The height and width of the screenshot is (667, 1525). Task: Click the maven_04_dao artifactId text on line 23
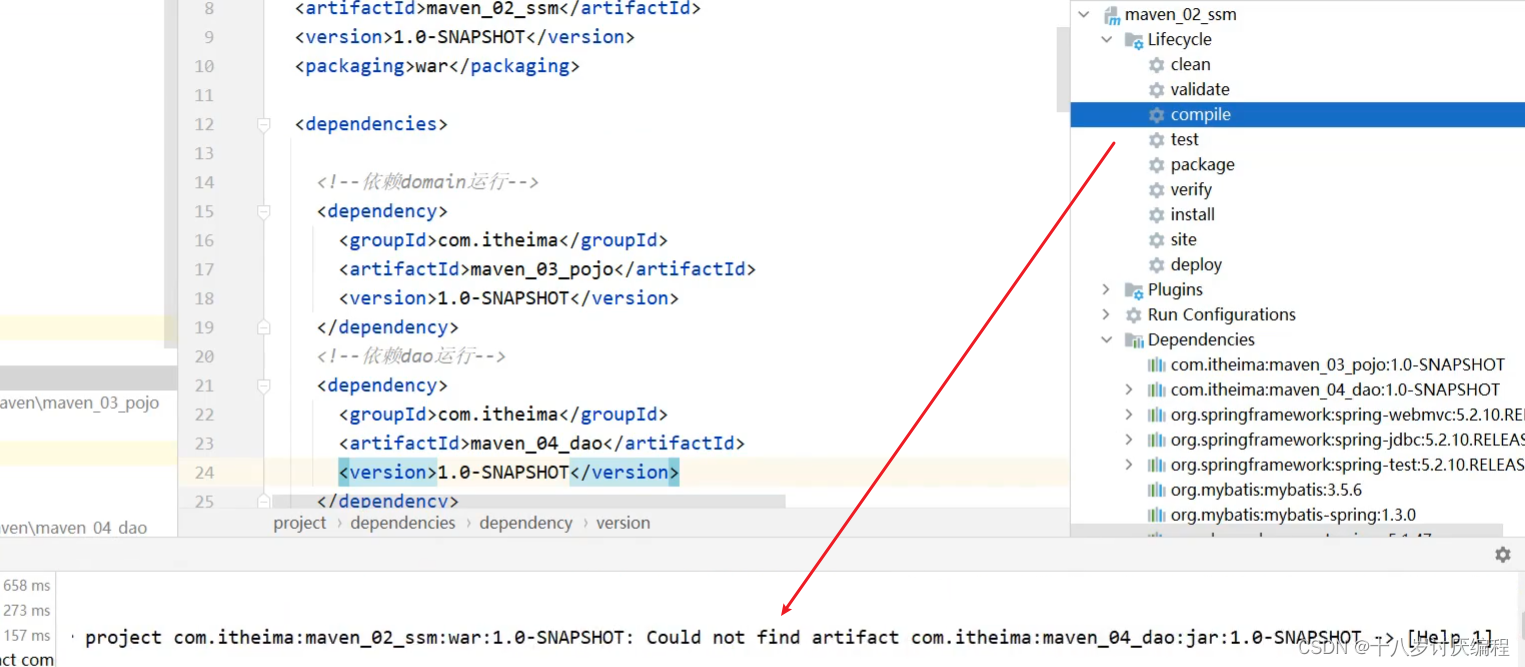(537, 444)
